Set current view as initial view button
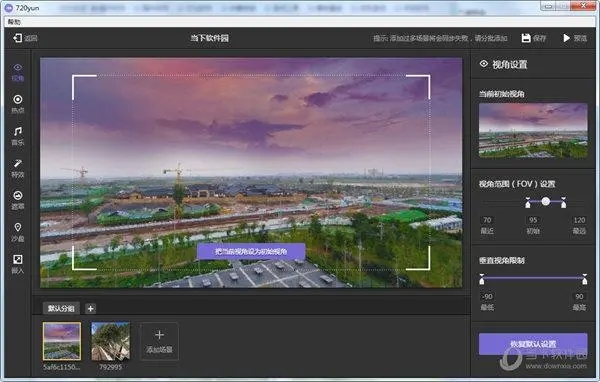Viewport: 600px width, 382px height. pyautogui.click(x=251, y=251)
